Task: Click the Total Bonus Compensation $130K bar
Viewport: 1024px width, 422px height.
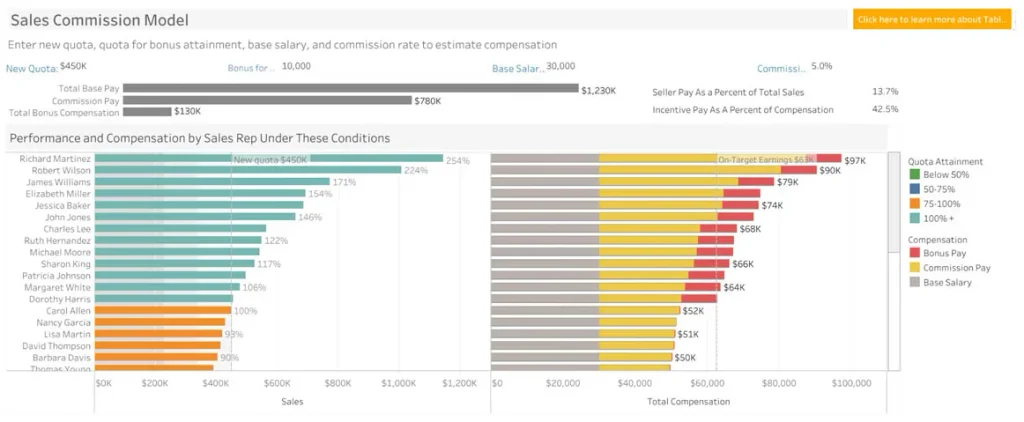Action: click(148, 112)
